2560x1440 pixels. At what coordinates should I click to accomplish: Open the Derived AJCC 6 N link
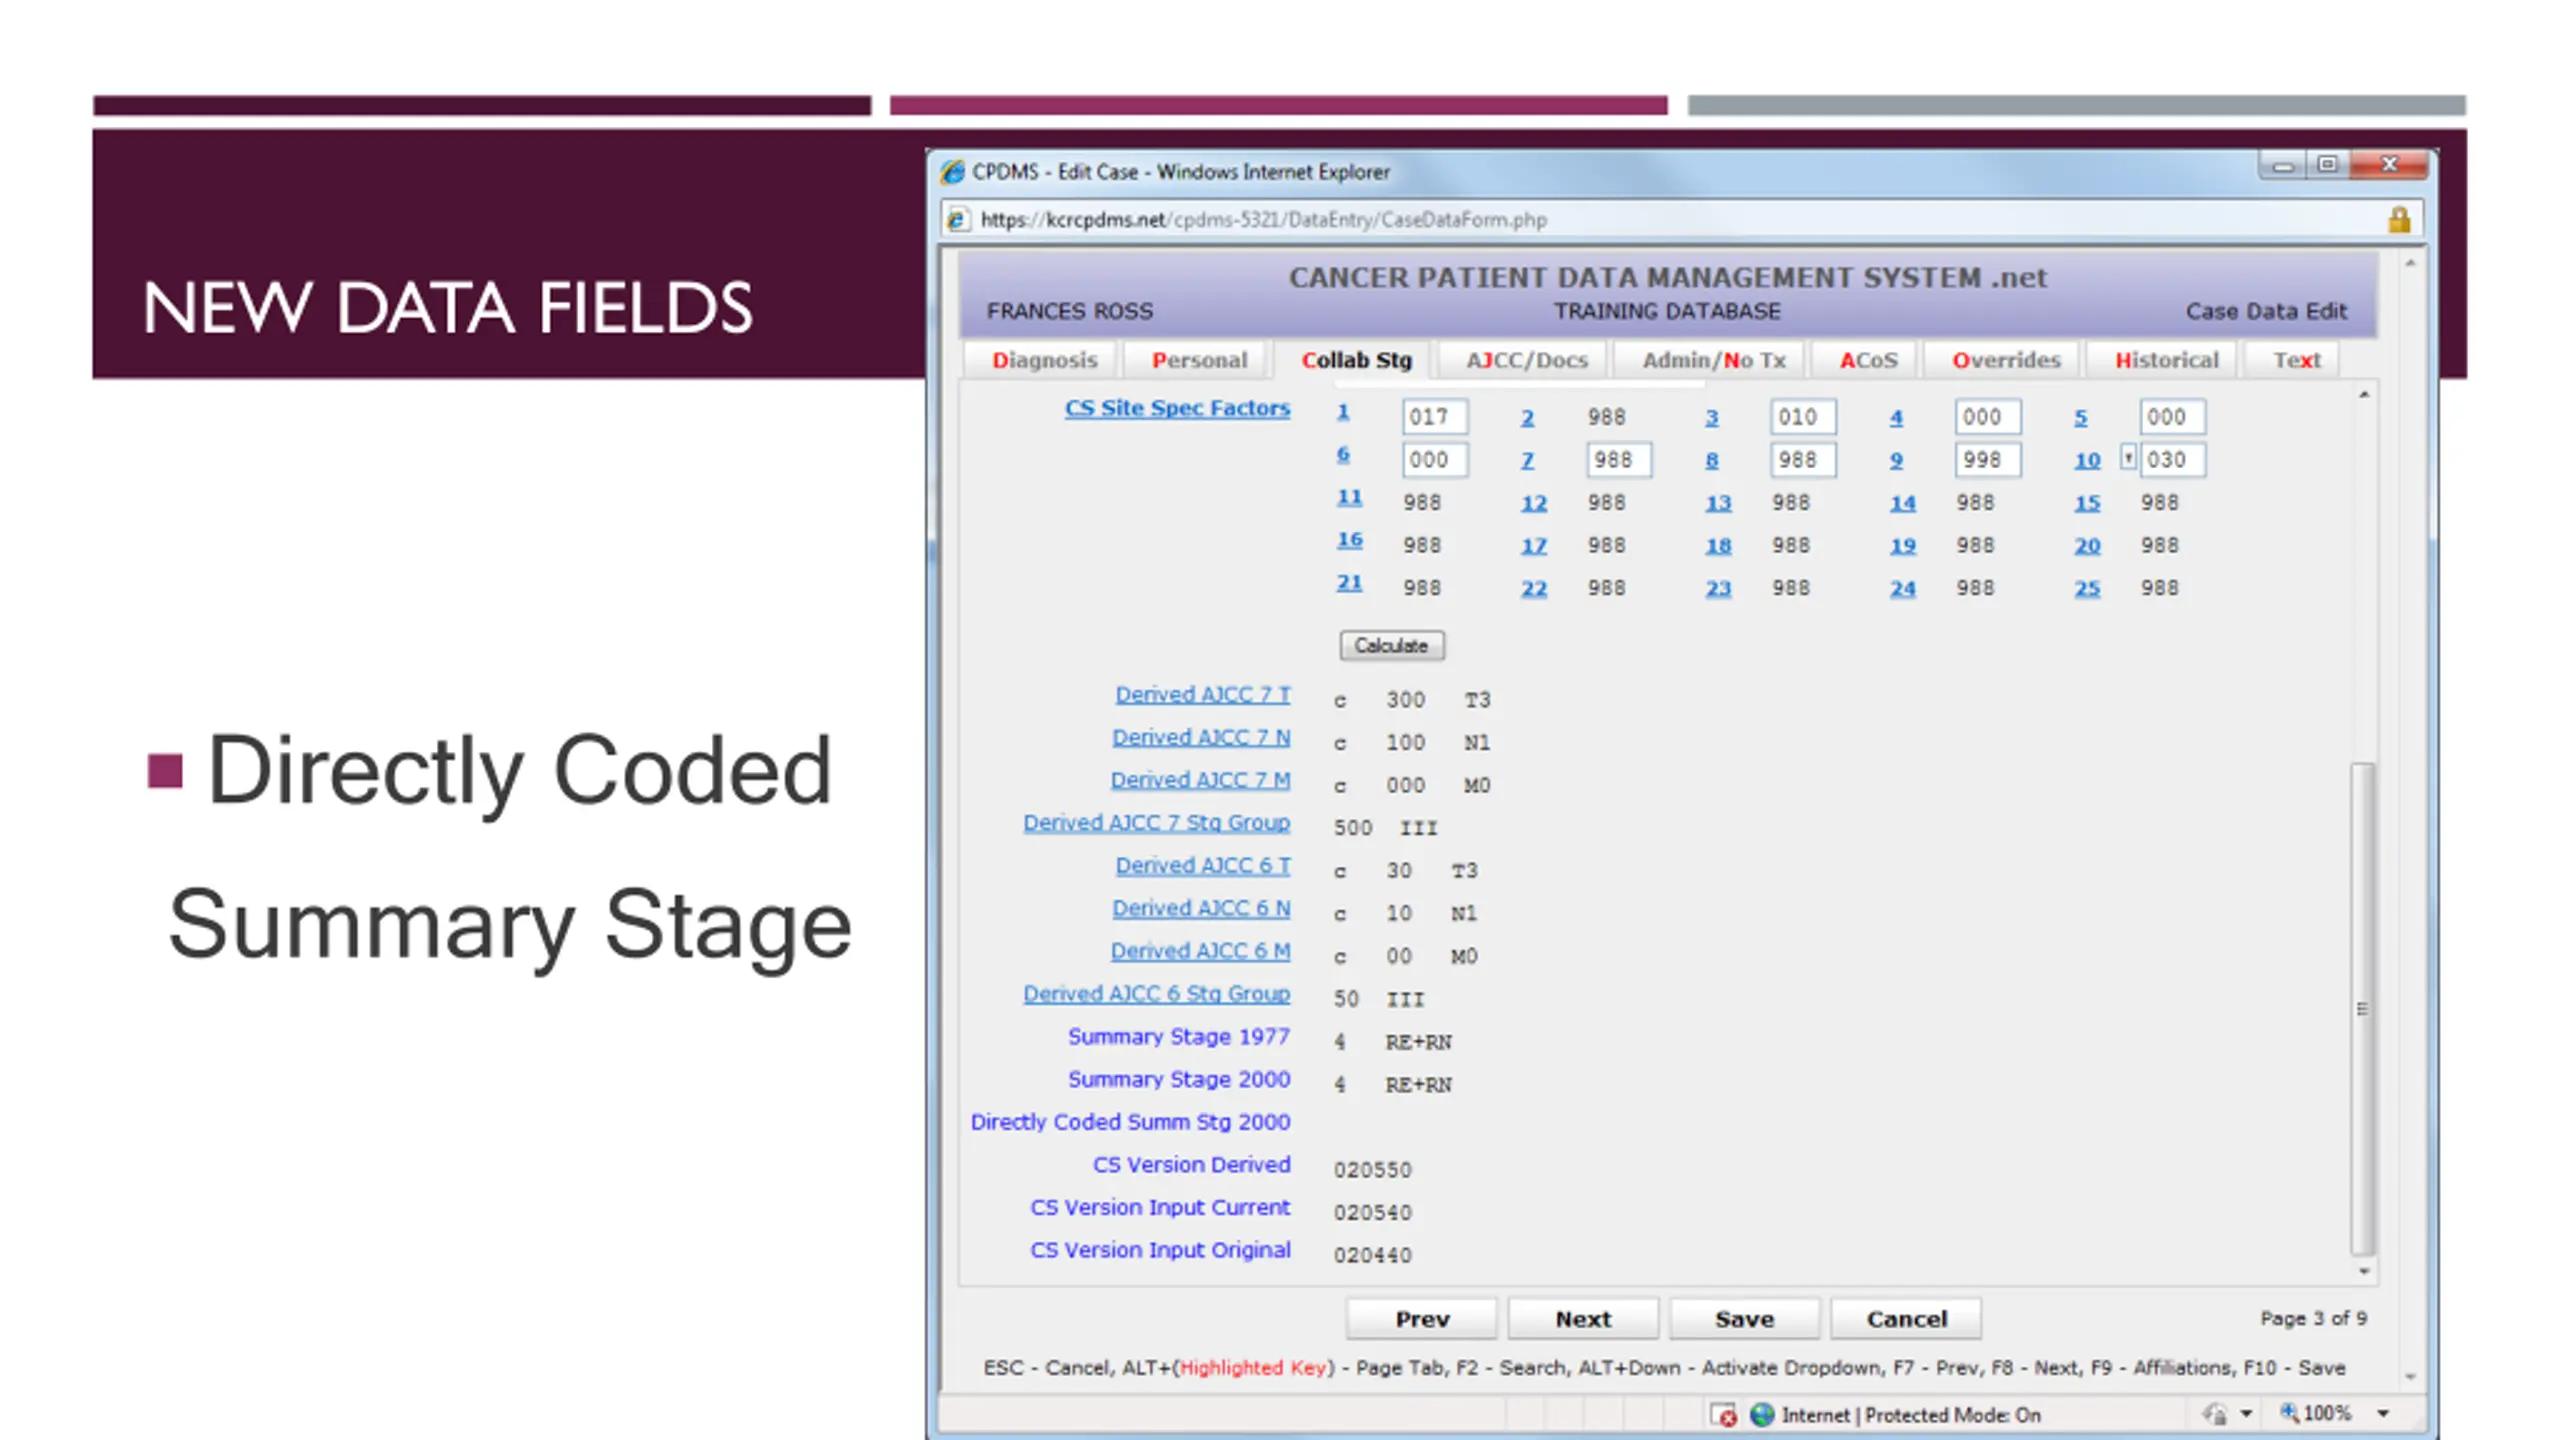point(1201,908)
